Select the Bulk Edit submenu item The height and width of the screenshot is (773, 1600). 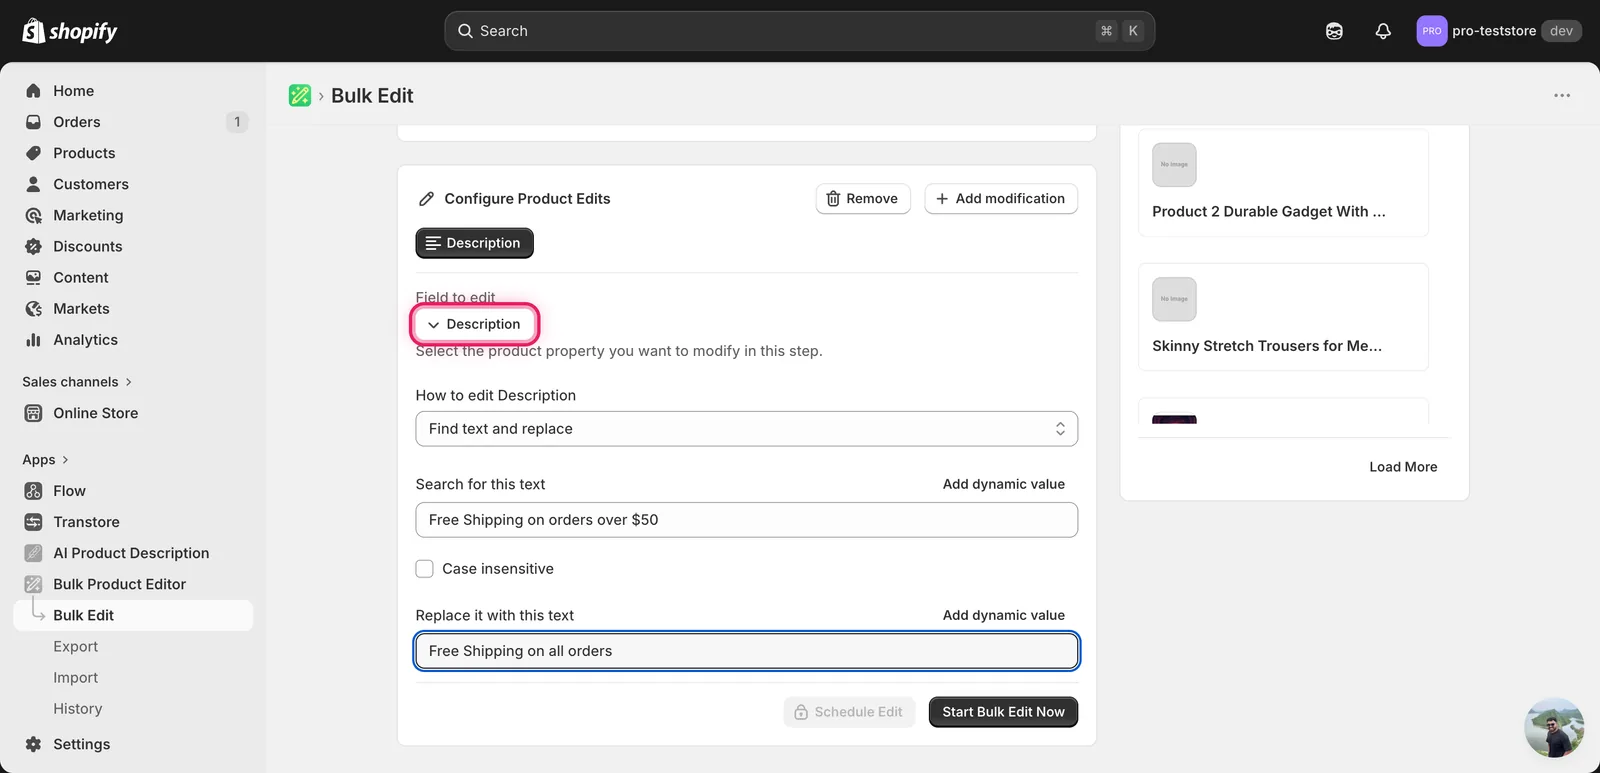click(x=133, y=615)
